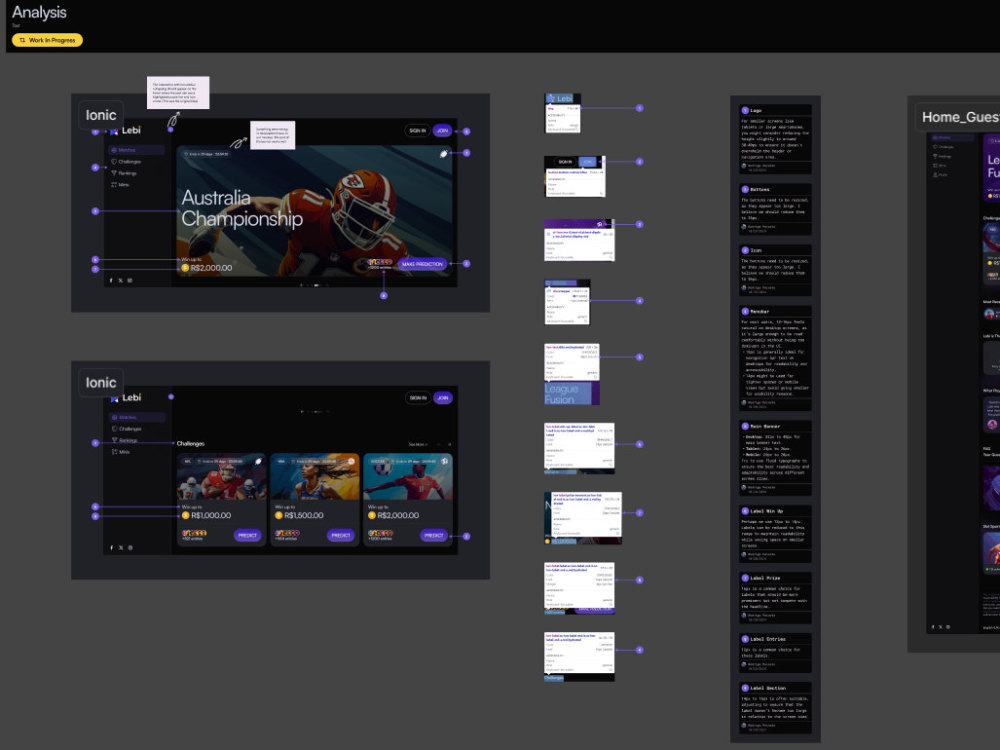Click the football icon on the NFL card

258,461
